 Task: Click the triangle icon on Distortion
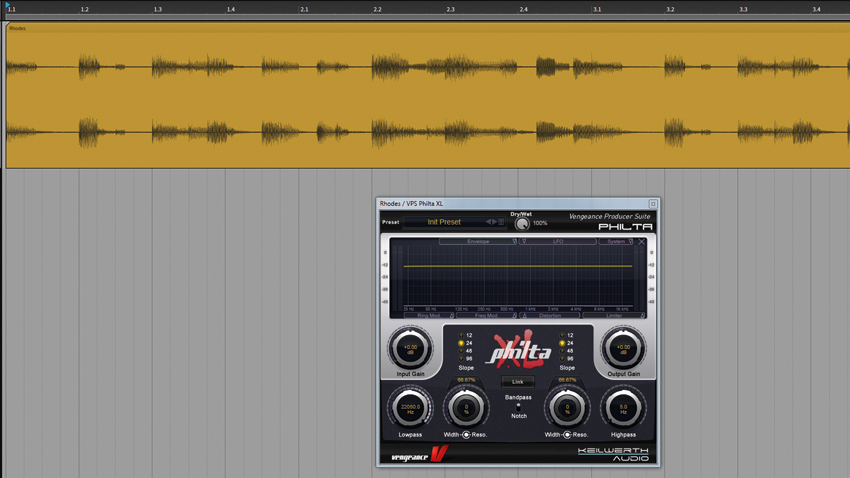524,315
